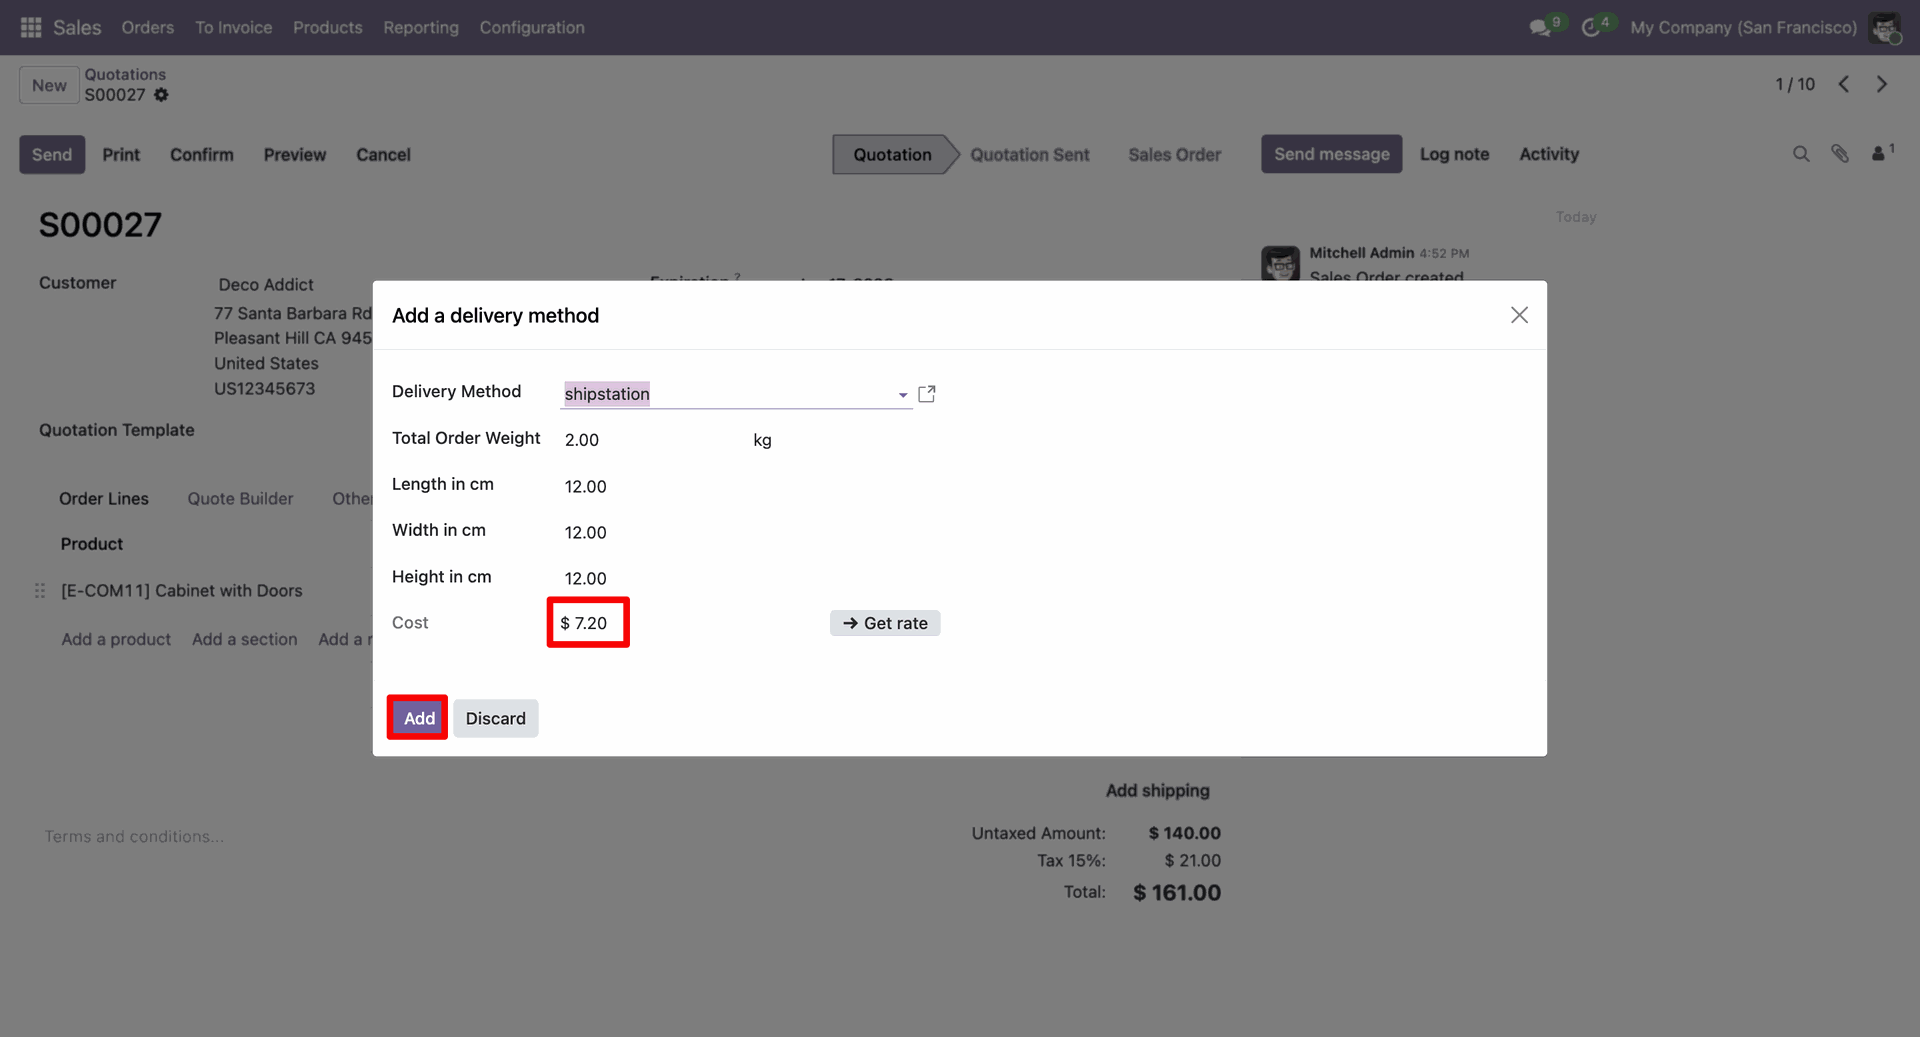Confirm the quotation

(202, 154)
